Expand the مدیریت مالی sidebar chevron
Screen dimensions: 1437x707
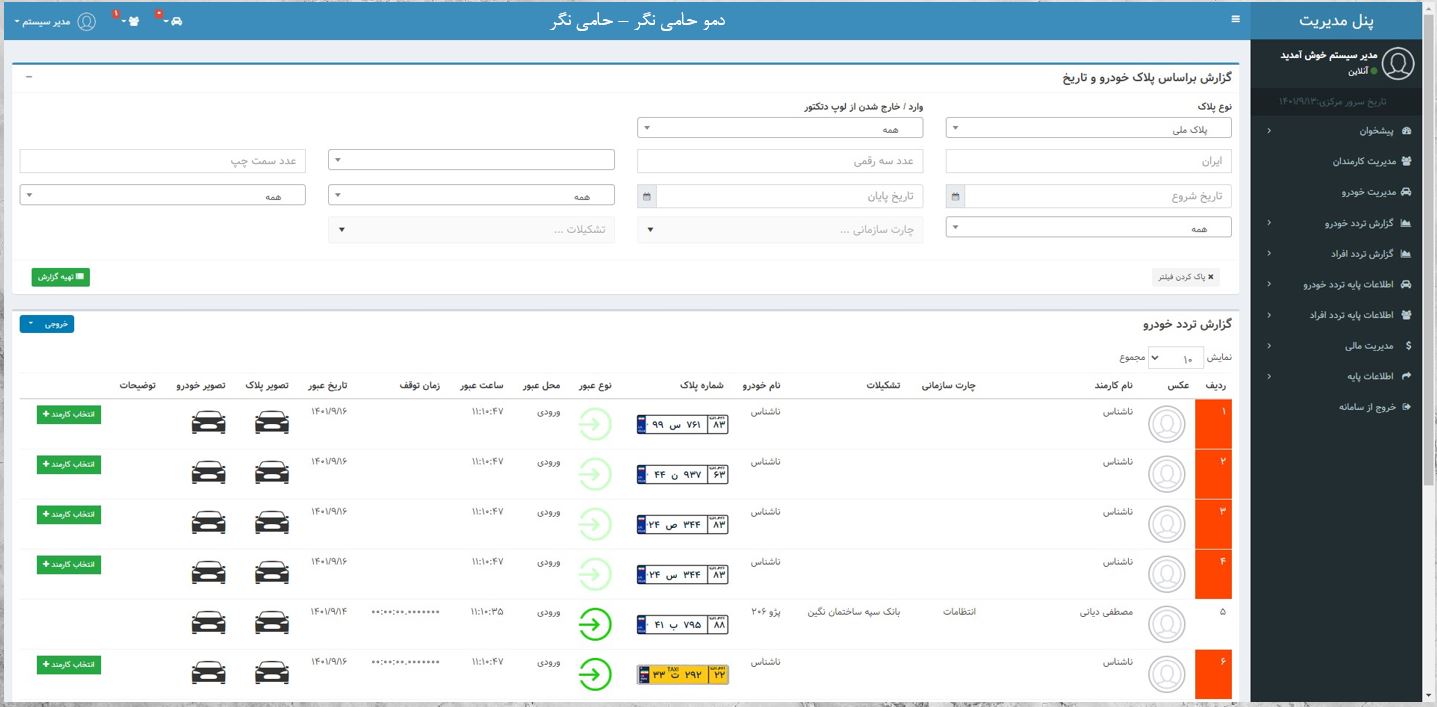coord(1269,346)
